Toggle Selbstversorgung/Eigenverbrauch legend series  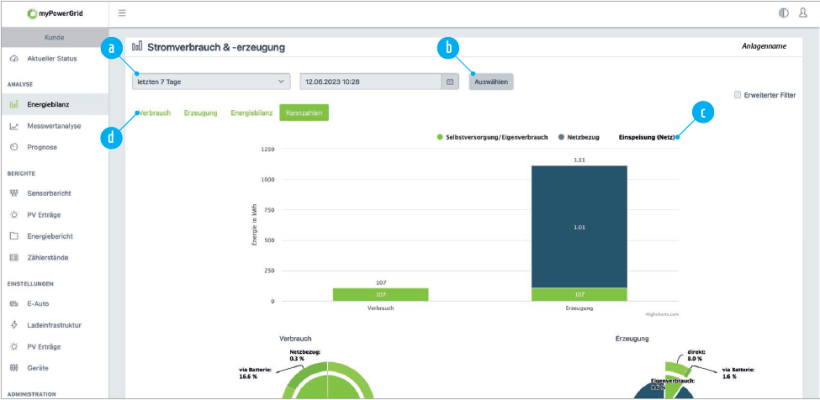492,136
